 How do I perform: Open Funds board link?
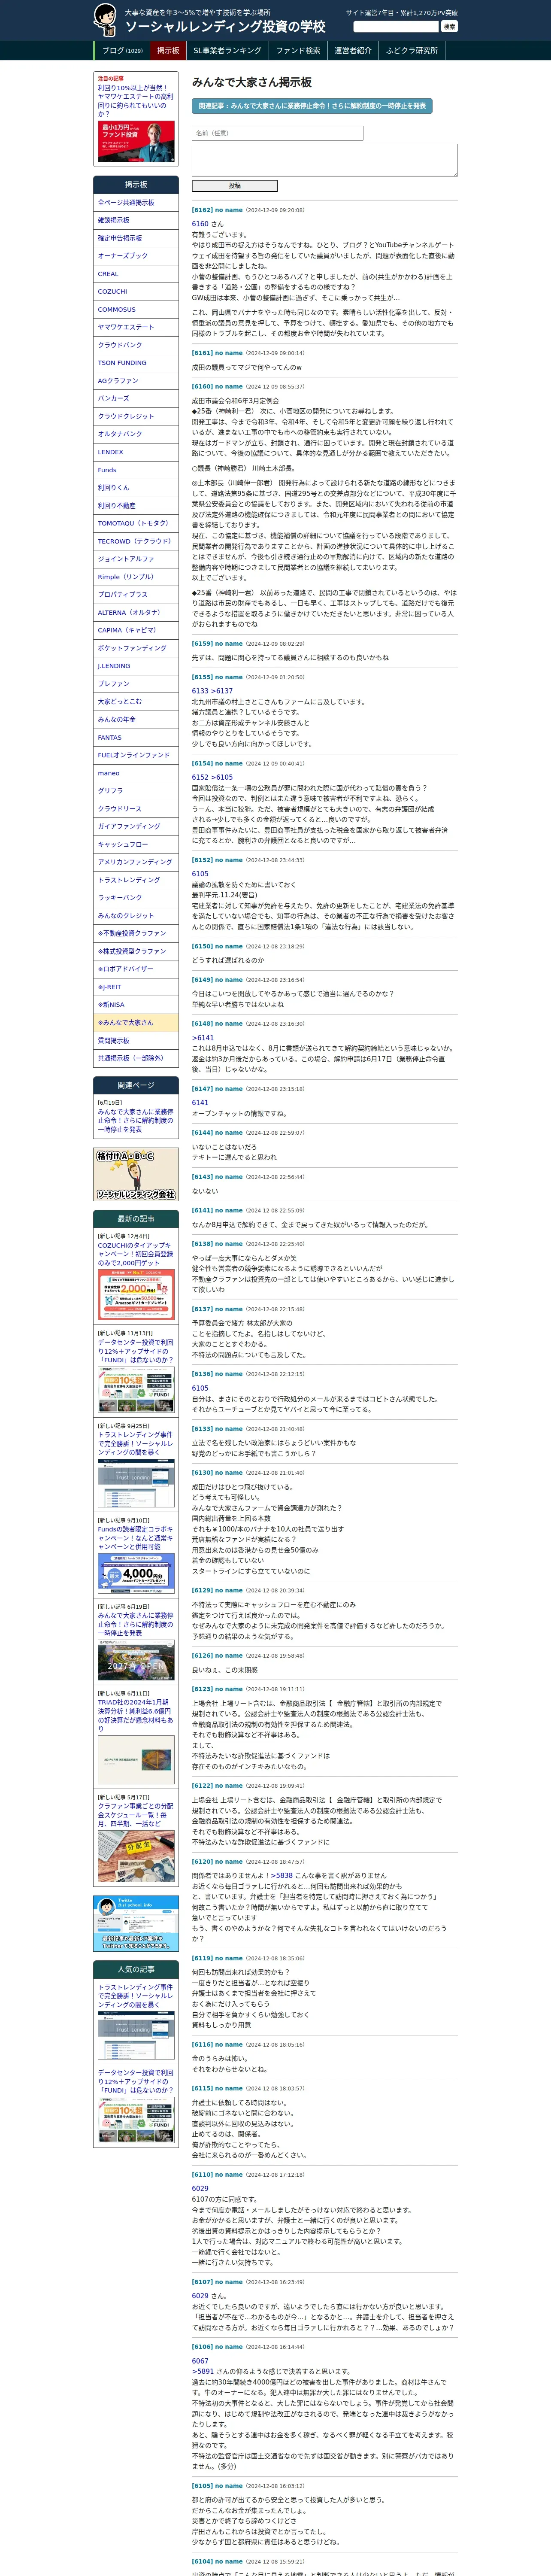tap(136, 470)
